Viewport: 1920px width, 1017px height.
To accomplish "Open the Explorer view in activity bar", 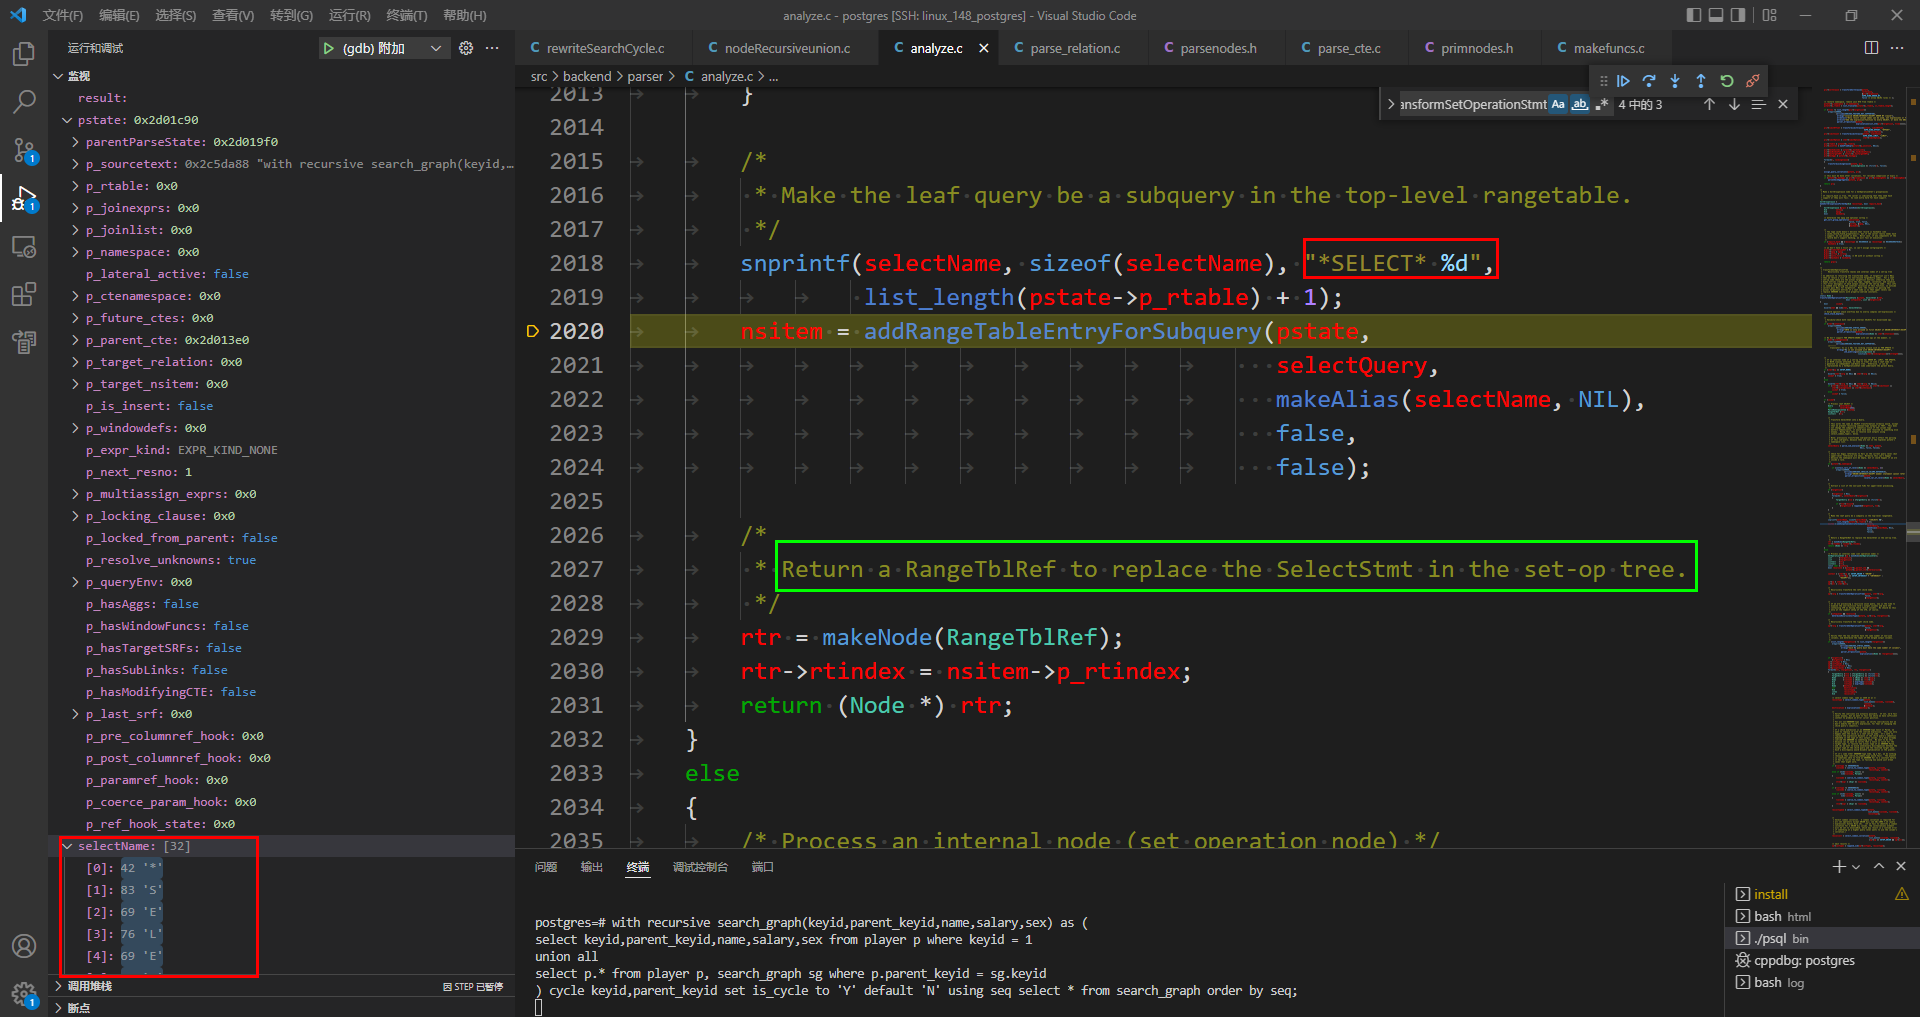I will pos(24,54).
